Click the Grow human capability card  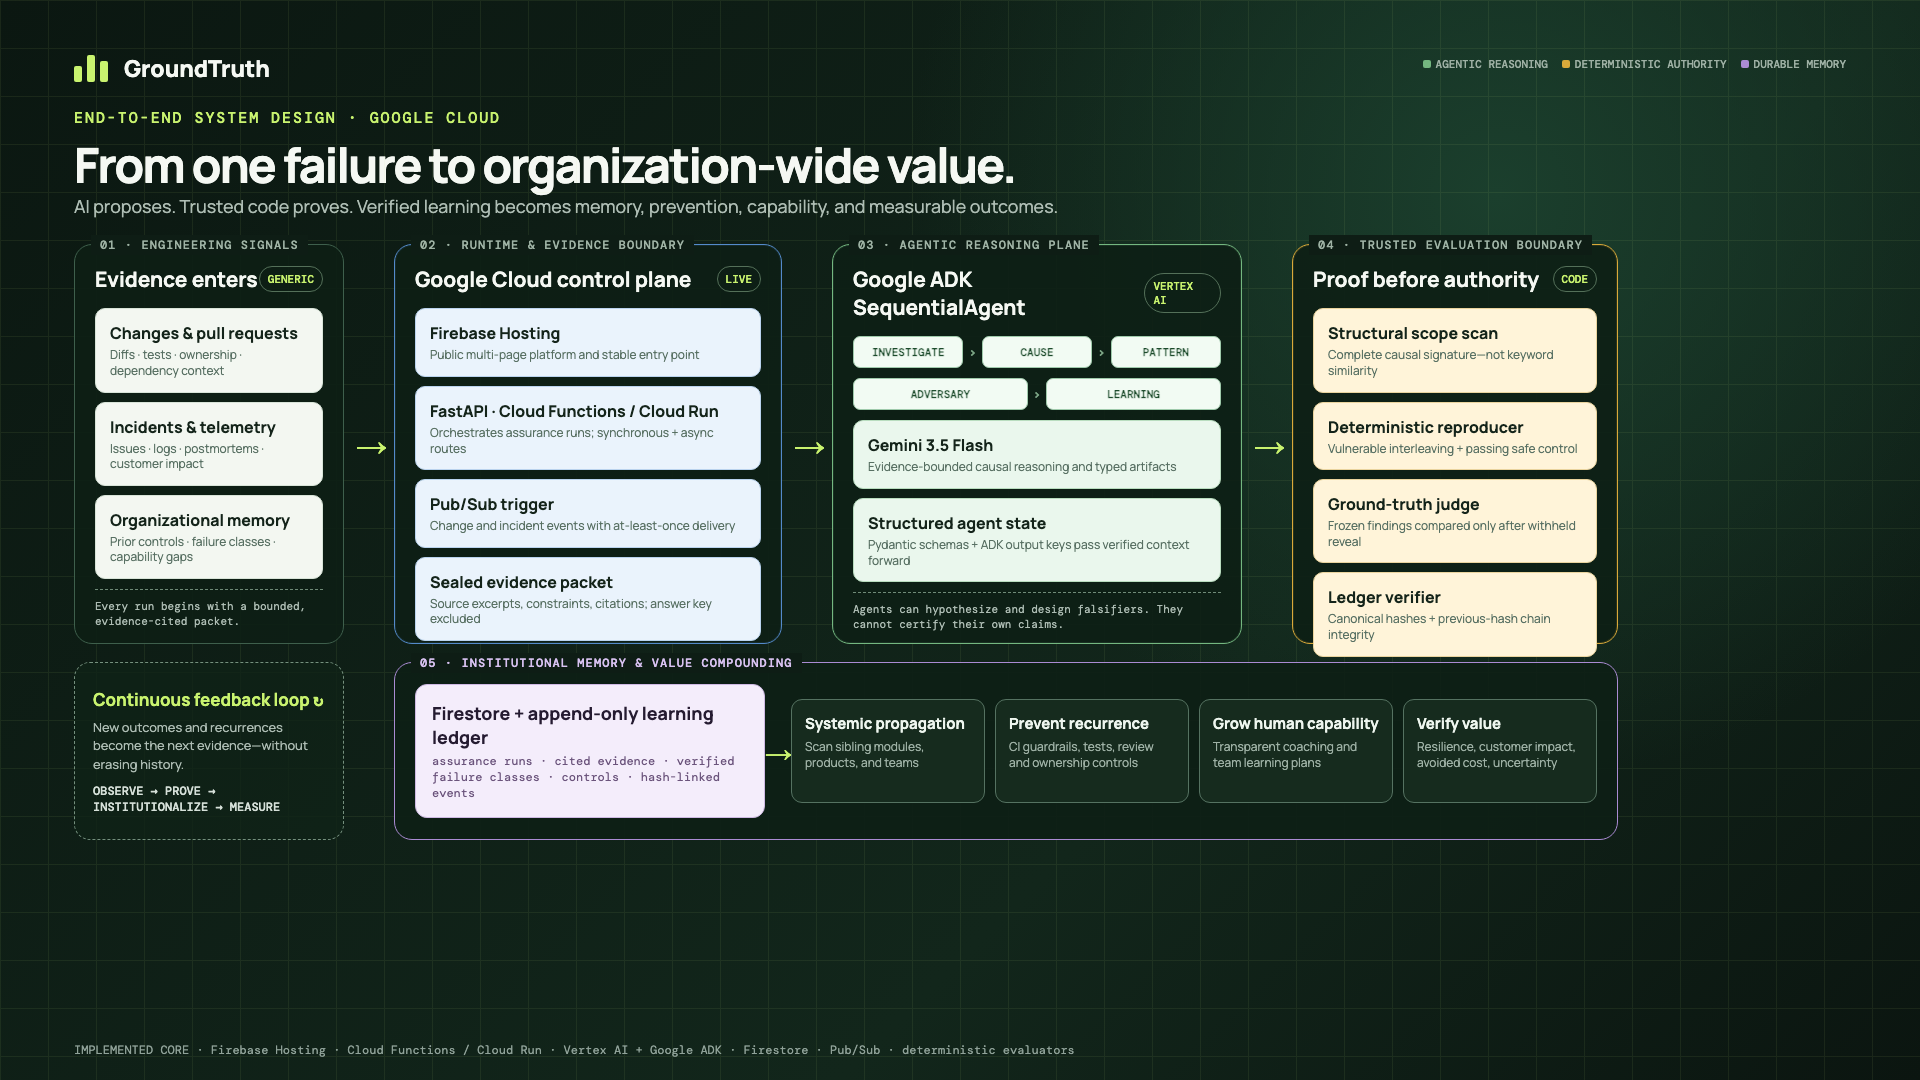1296,751
